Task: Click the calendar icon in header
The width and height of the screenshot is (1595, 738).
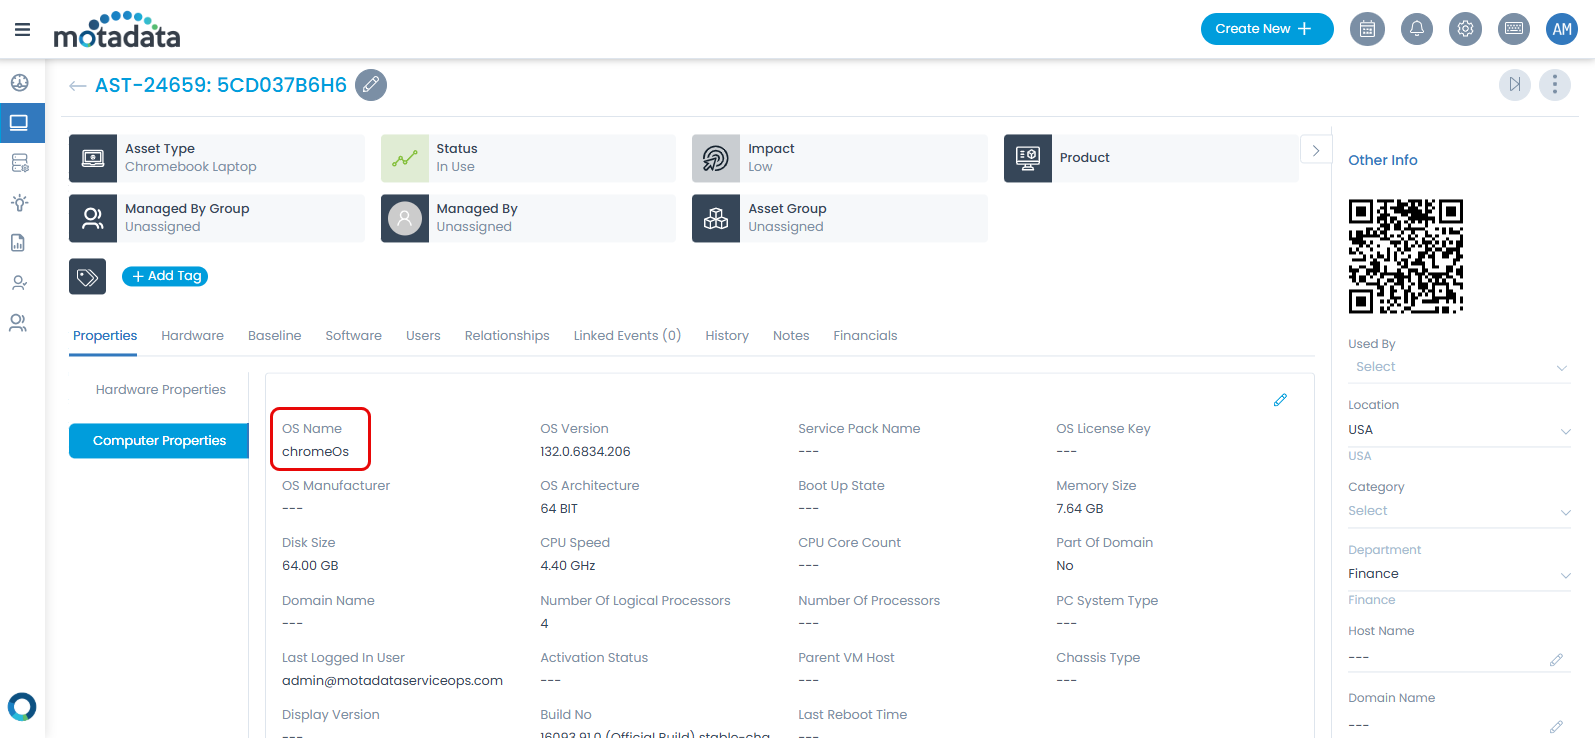Action: [1367, 29]
